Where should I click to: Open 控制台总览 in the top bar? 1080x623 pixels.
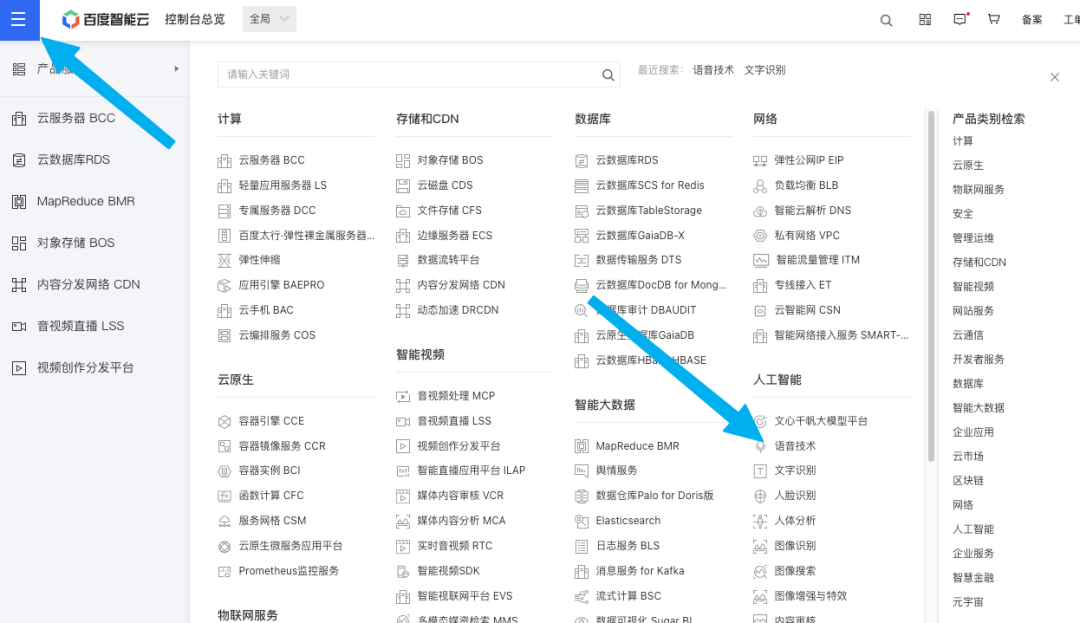coord(195,19)
